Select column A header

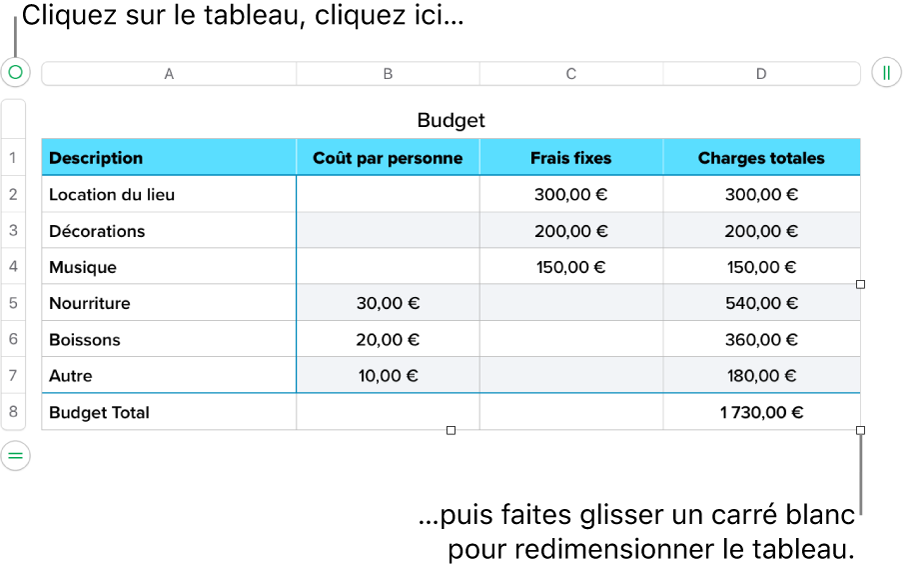(x=169, y=73)
